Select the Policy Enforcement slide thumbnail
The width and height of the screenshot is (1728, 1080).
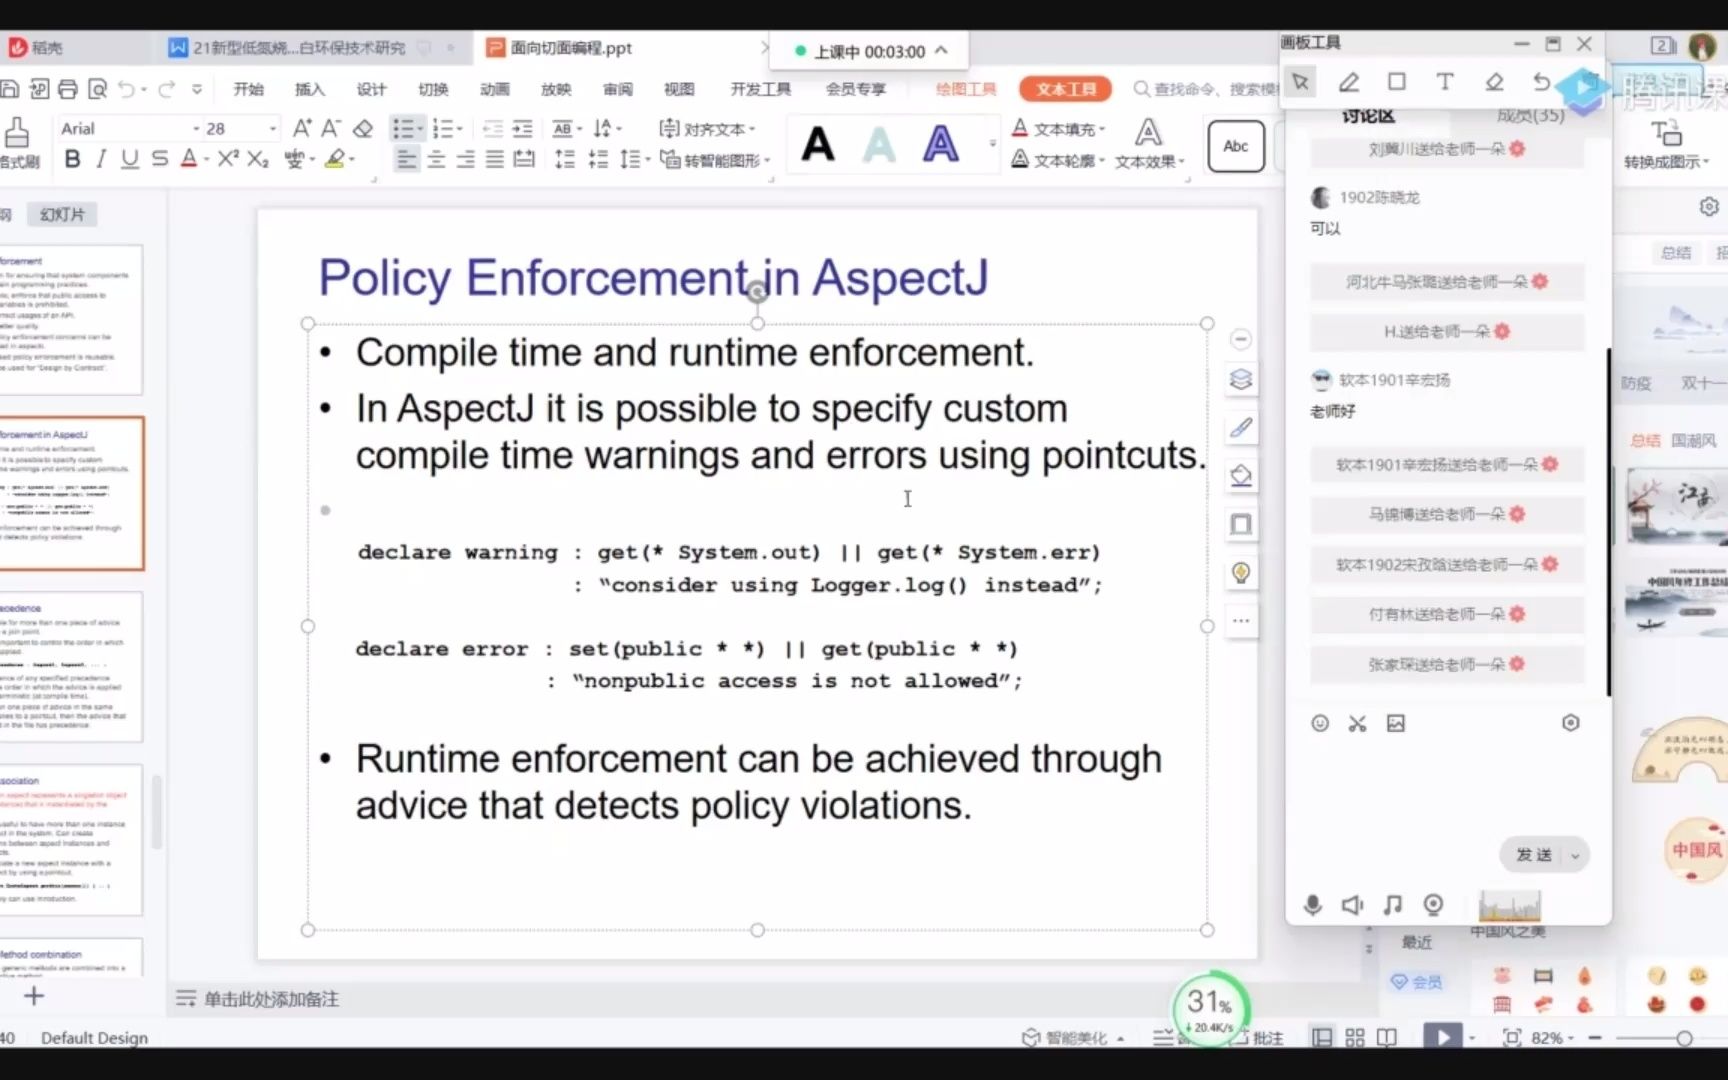[x=71, y=494]
